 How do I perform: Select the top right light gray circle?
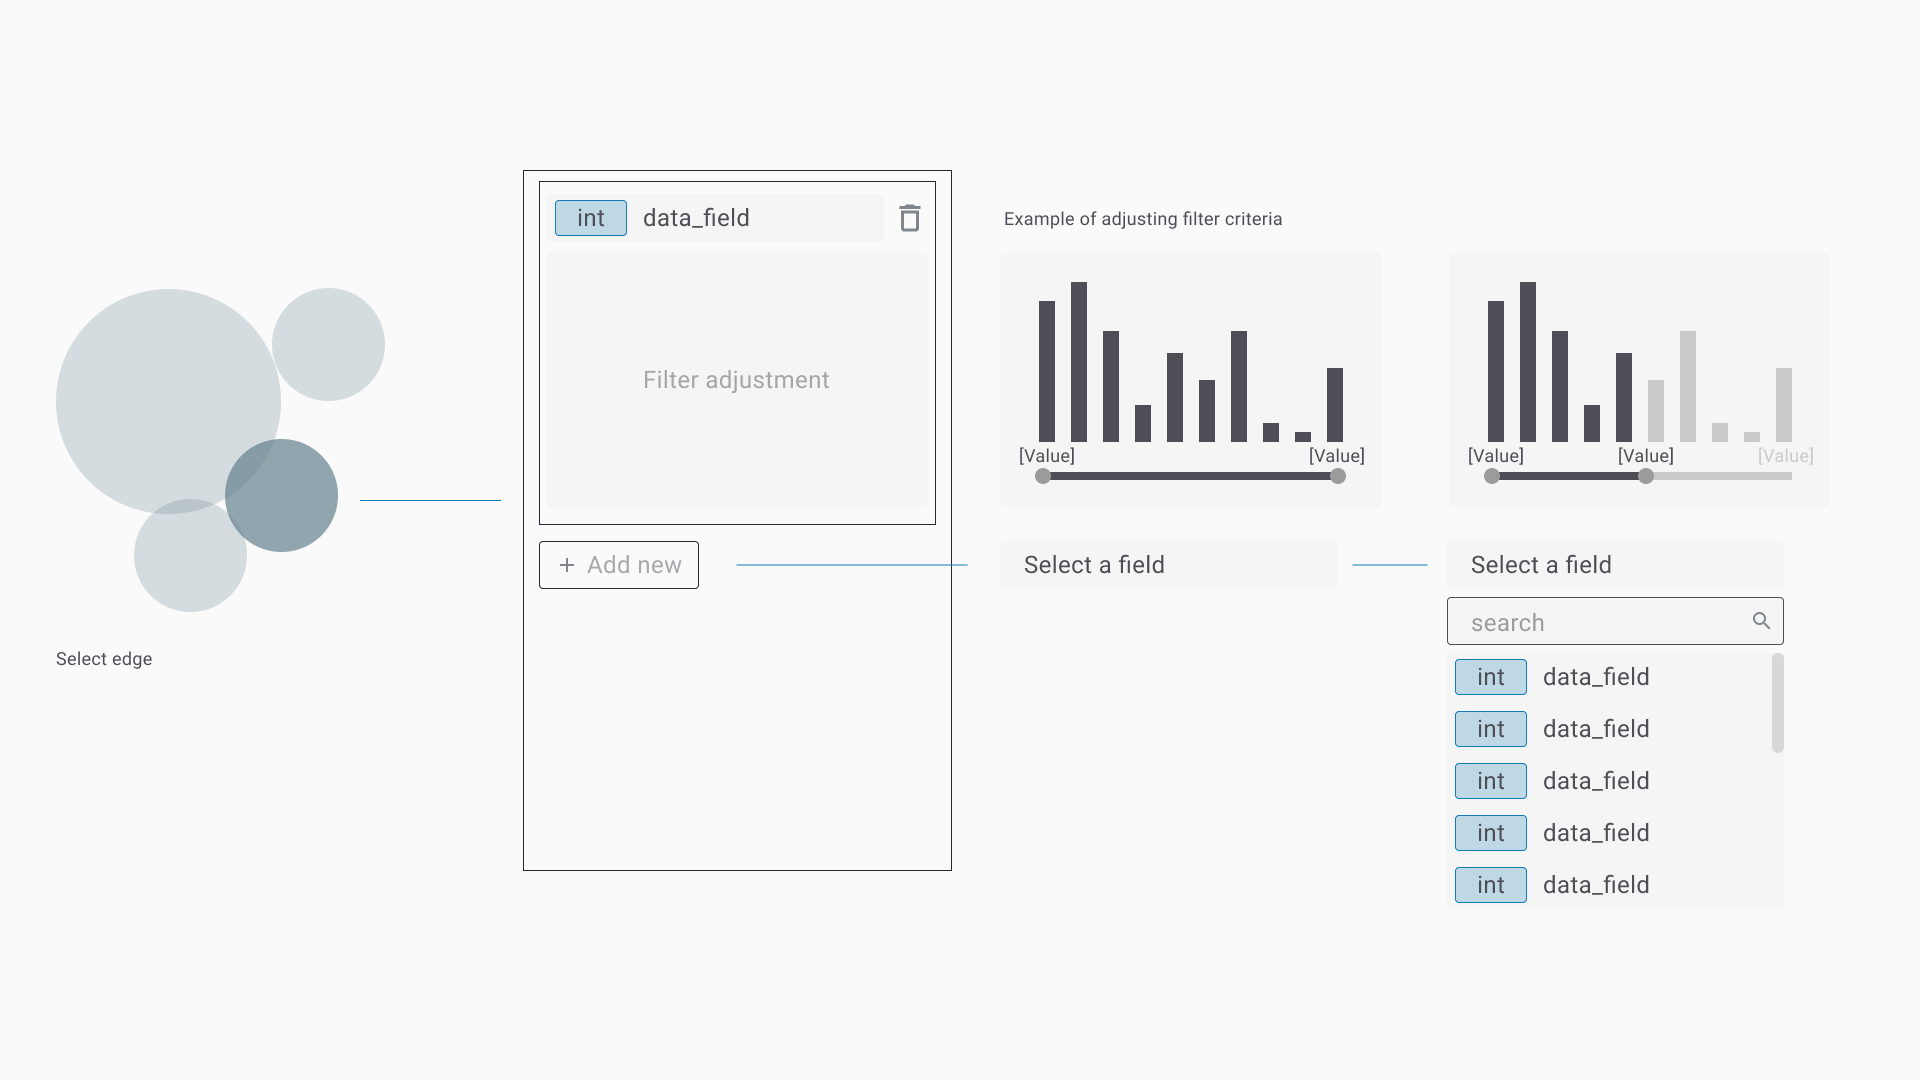coord(328,344)
